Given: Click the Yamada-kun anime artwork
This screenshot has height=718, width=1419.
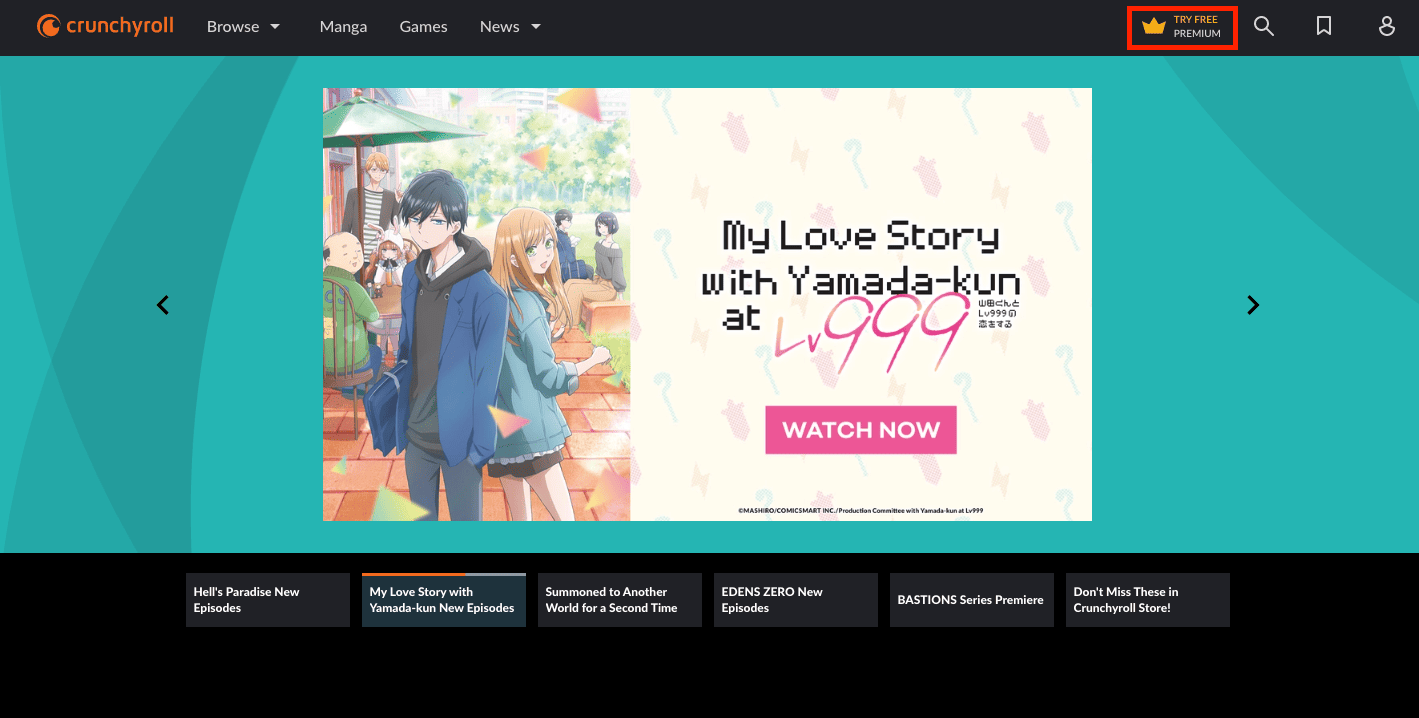Looking at the screenshot, I should click(x=476, y=304).
